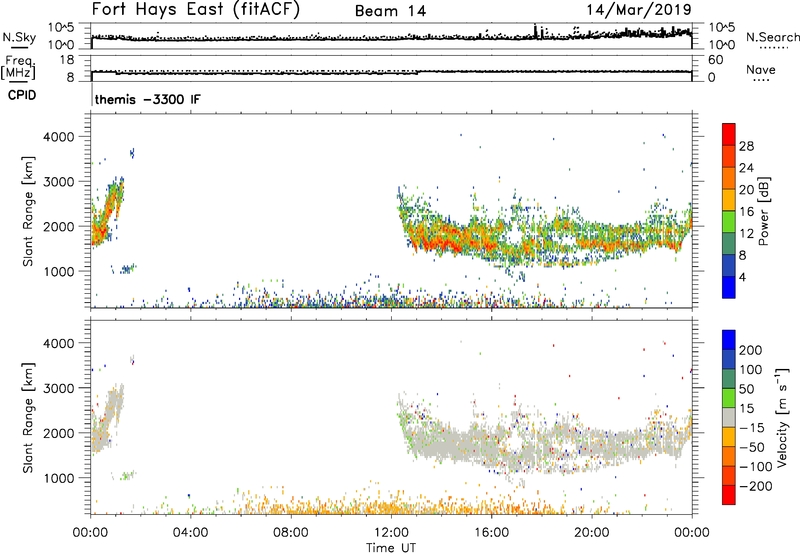Select the Velocity [m s-1] colorbar title
This screenshot has height=554, width=800.
[782, 417]
